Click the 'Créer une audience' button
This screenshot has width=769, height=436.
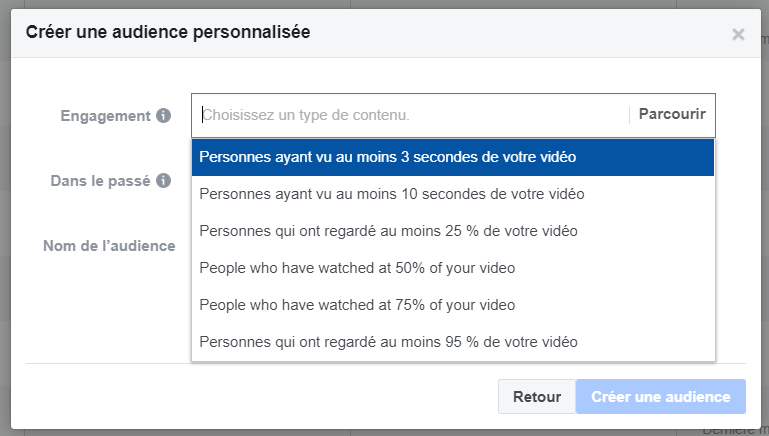coord(661,396)
